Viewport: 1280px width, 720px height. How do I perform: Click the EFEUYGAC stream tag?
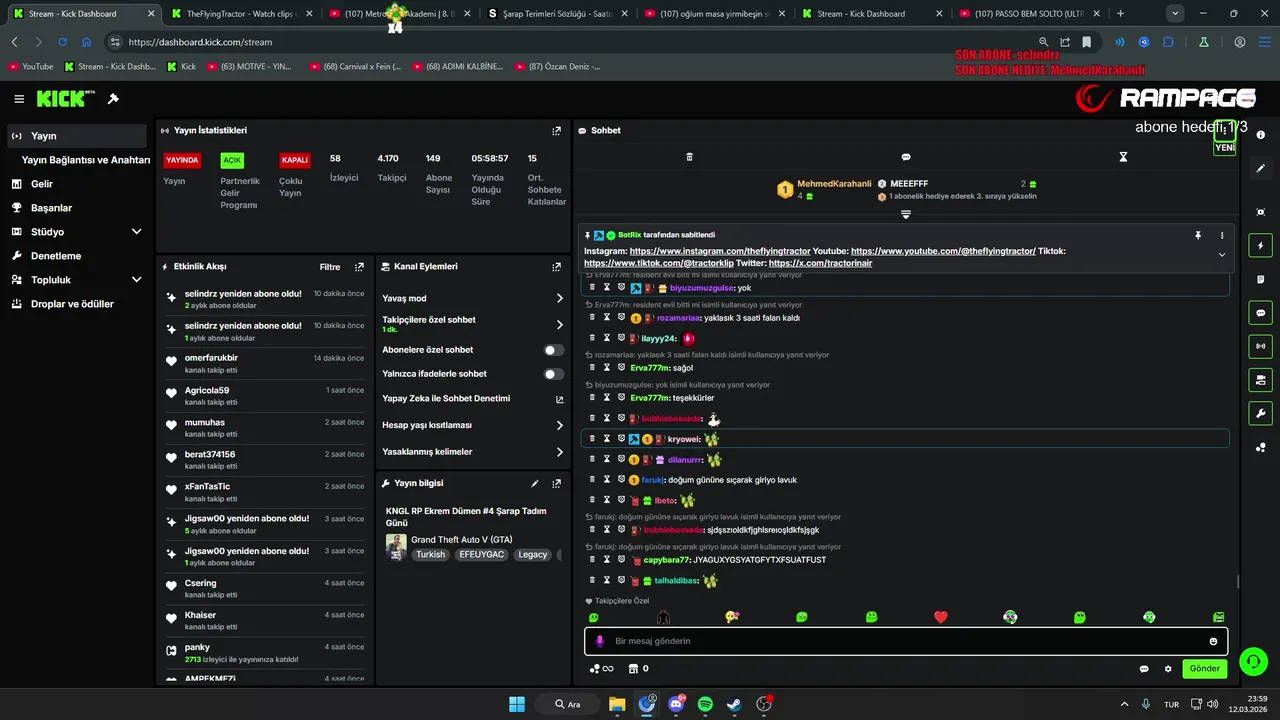pyautogui.click(x=481, y=554)
